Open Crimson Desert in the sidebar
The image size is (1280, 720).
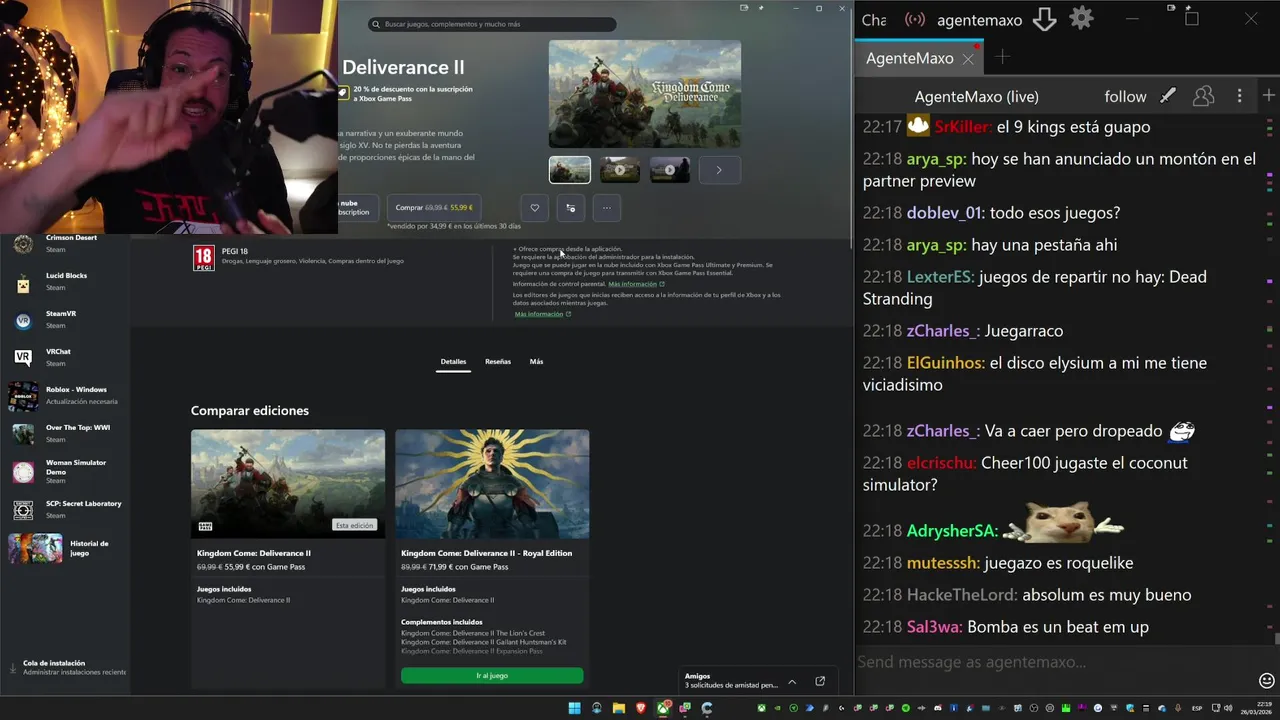coord(65,243)
